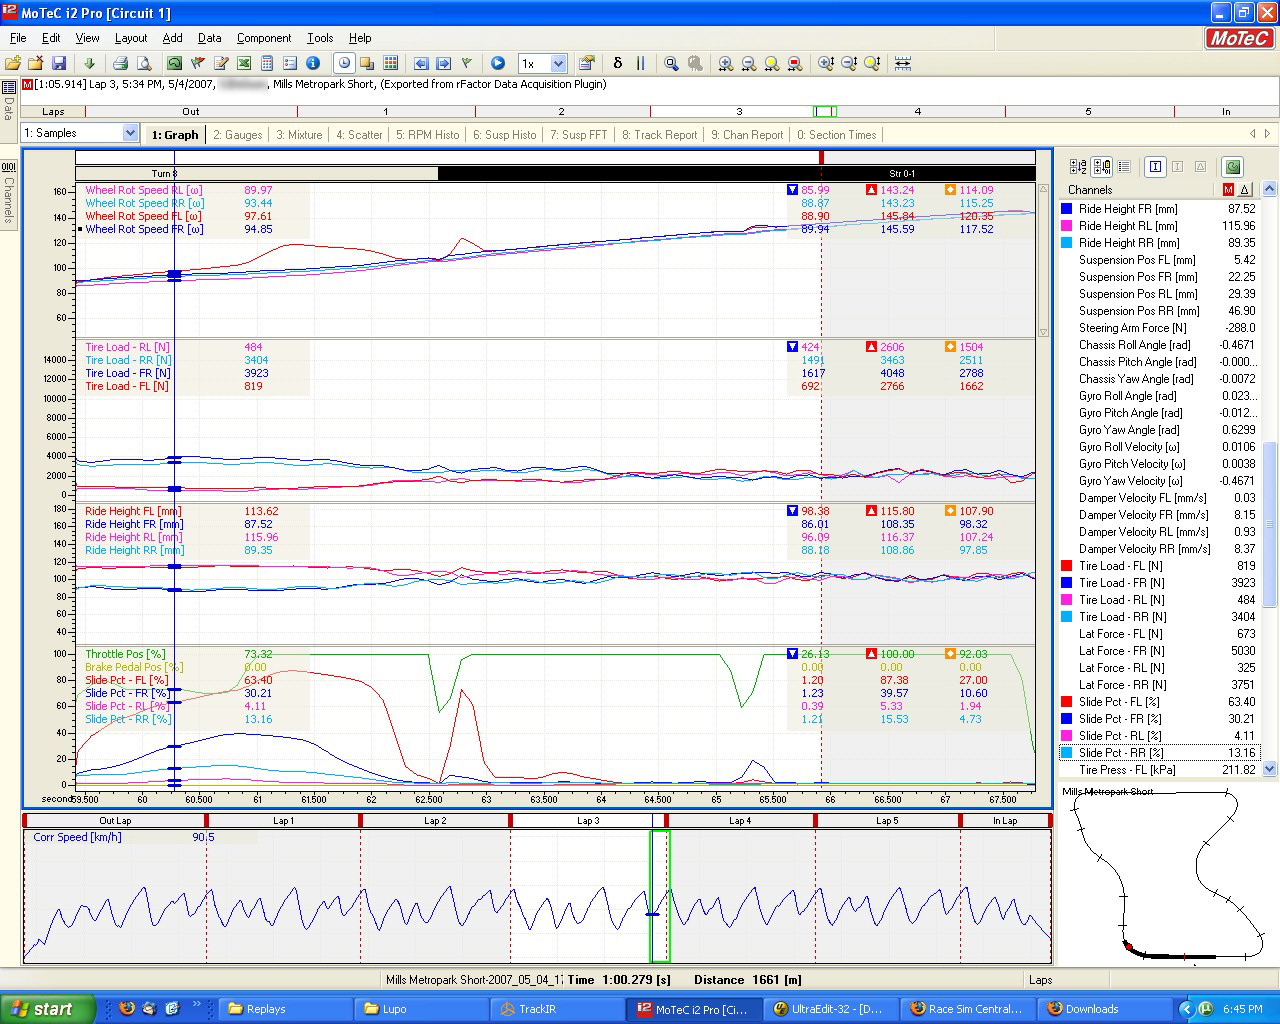Switch to the 0: Section Times tab

pyautogui.click(x=836, y=135)
